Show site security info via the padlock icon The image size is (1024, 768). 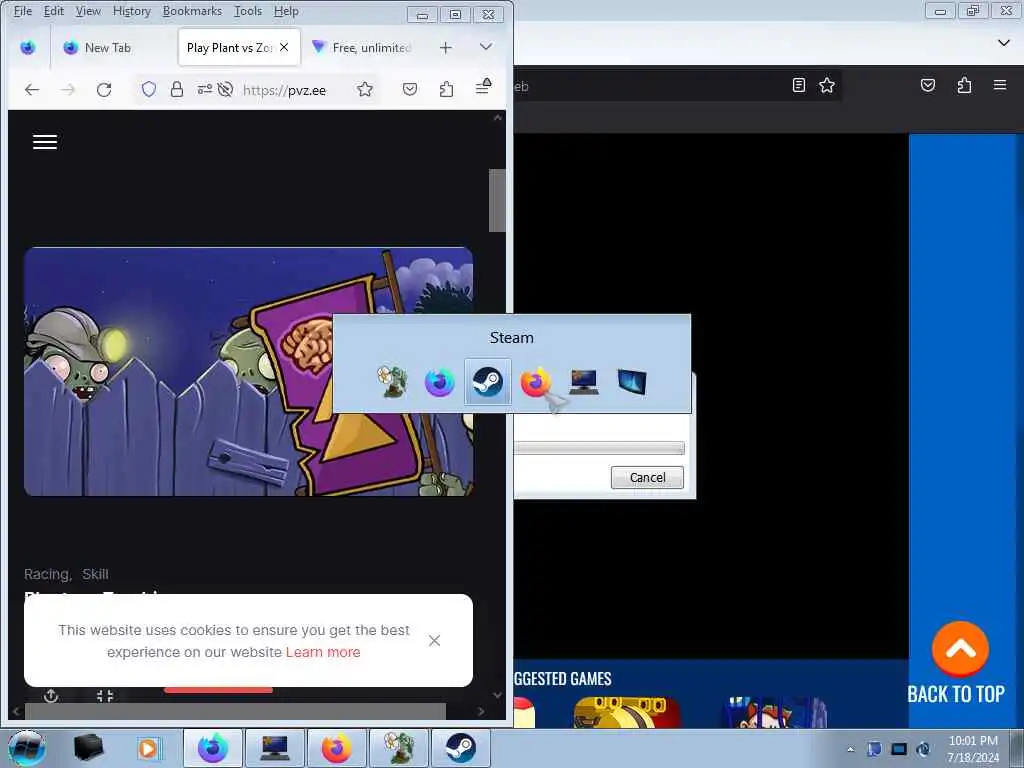tap(176, 89)
